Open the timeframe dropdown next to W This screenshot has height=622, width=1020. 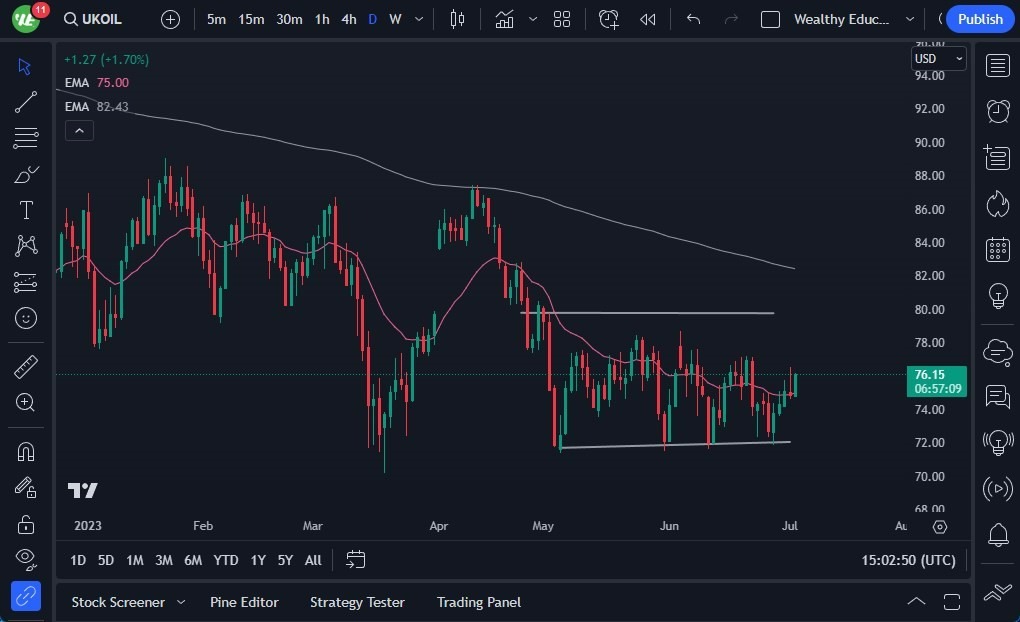(x=418, y=18)
